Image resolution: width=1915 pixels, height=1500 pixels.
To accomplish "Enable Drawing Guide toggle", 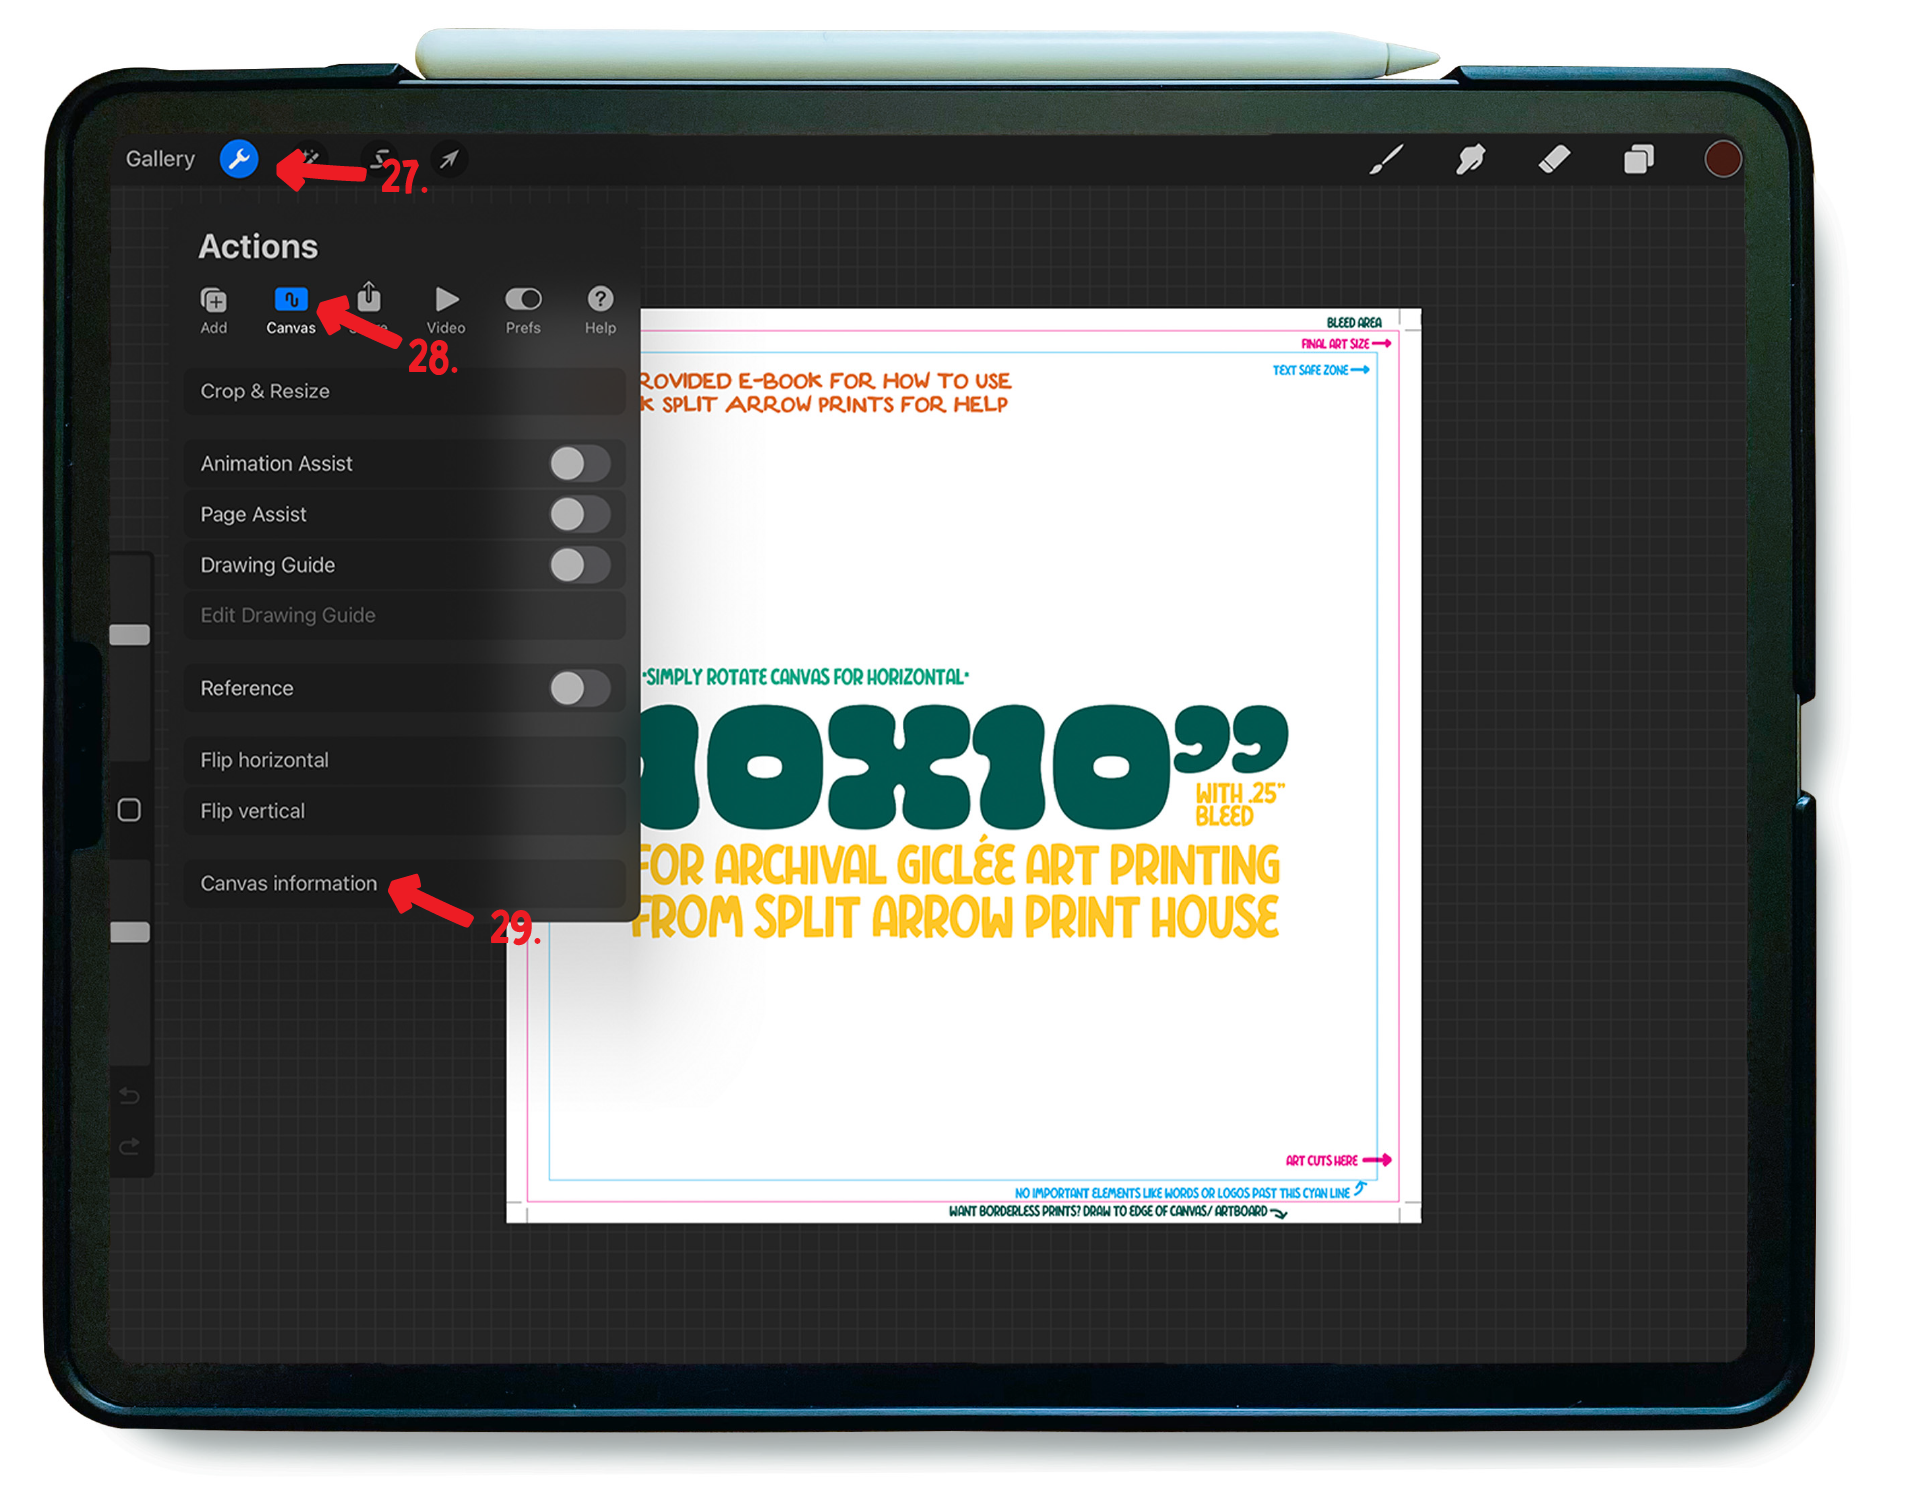I will (x=580, y=565).
